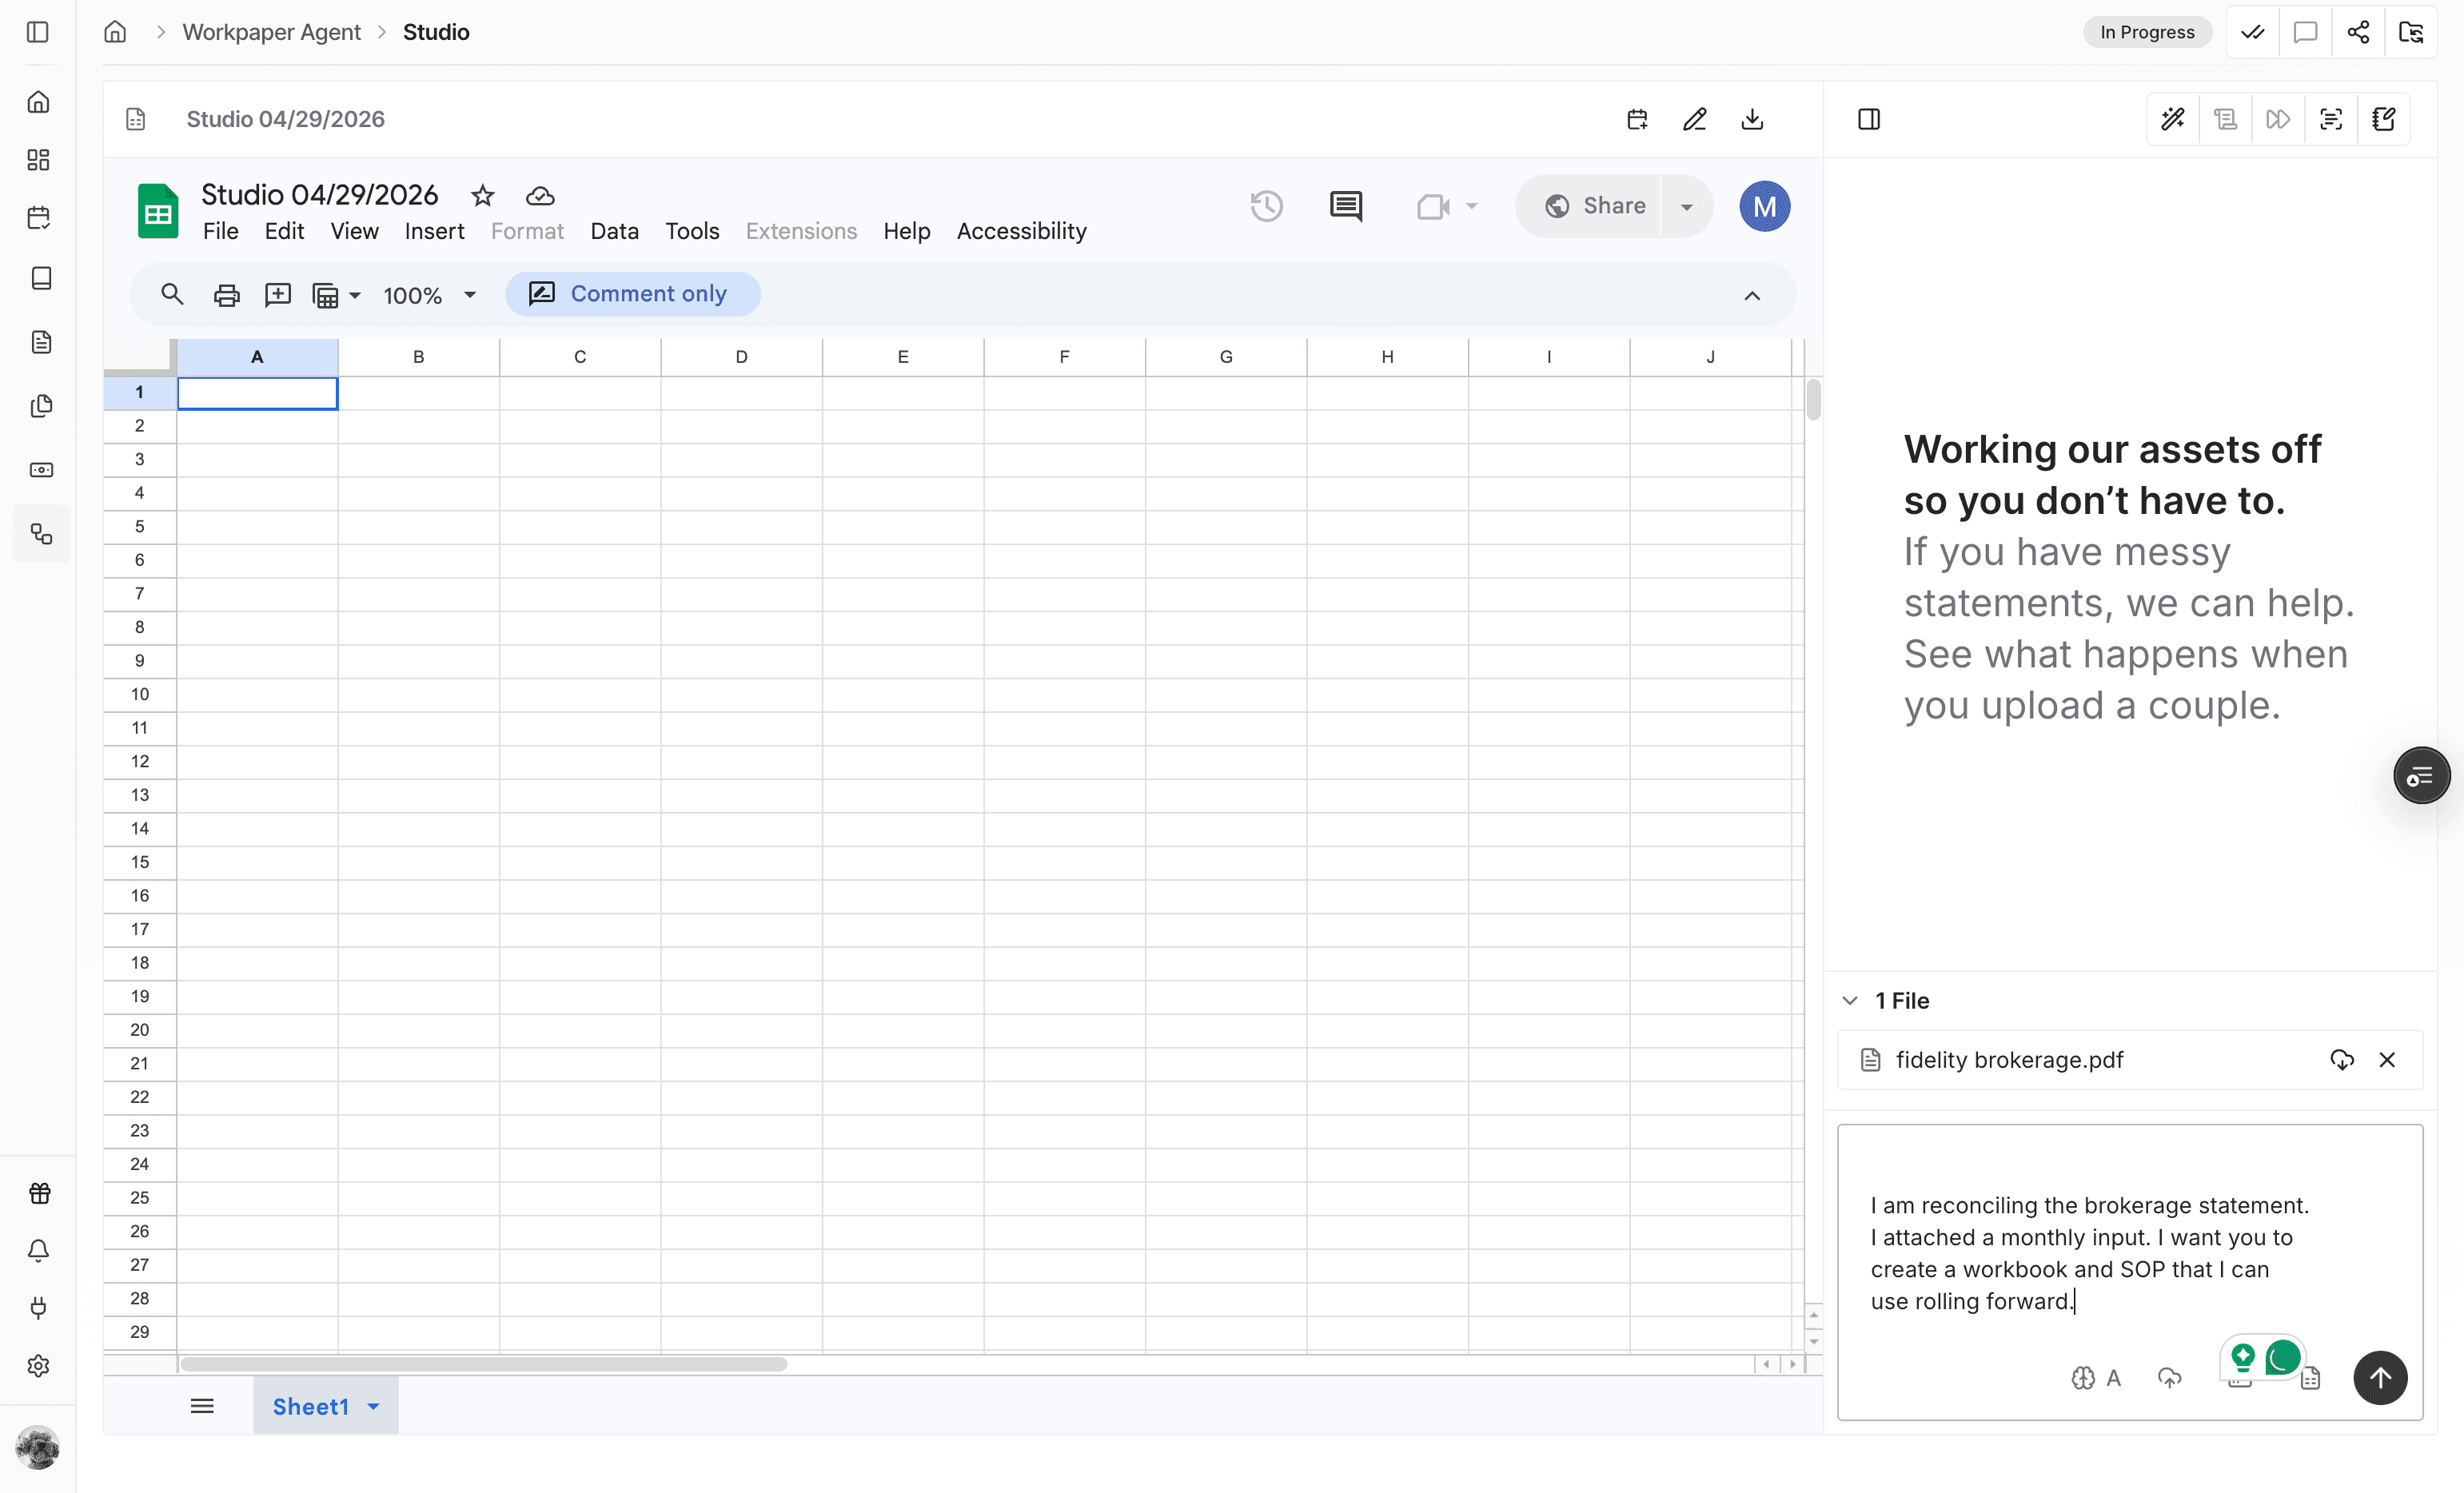Open the Workpaper Agent breadcrumb link
This screenshot has height=1493, width=2464.
(271, 32)
